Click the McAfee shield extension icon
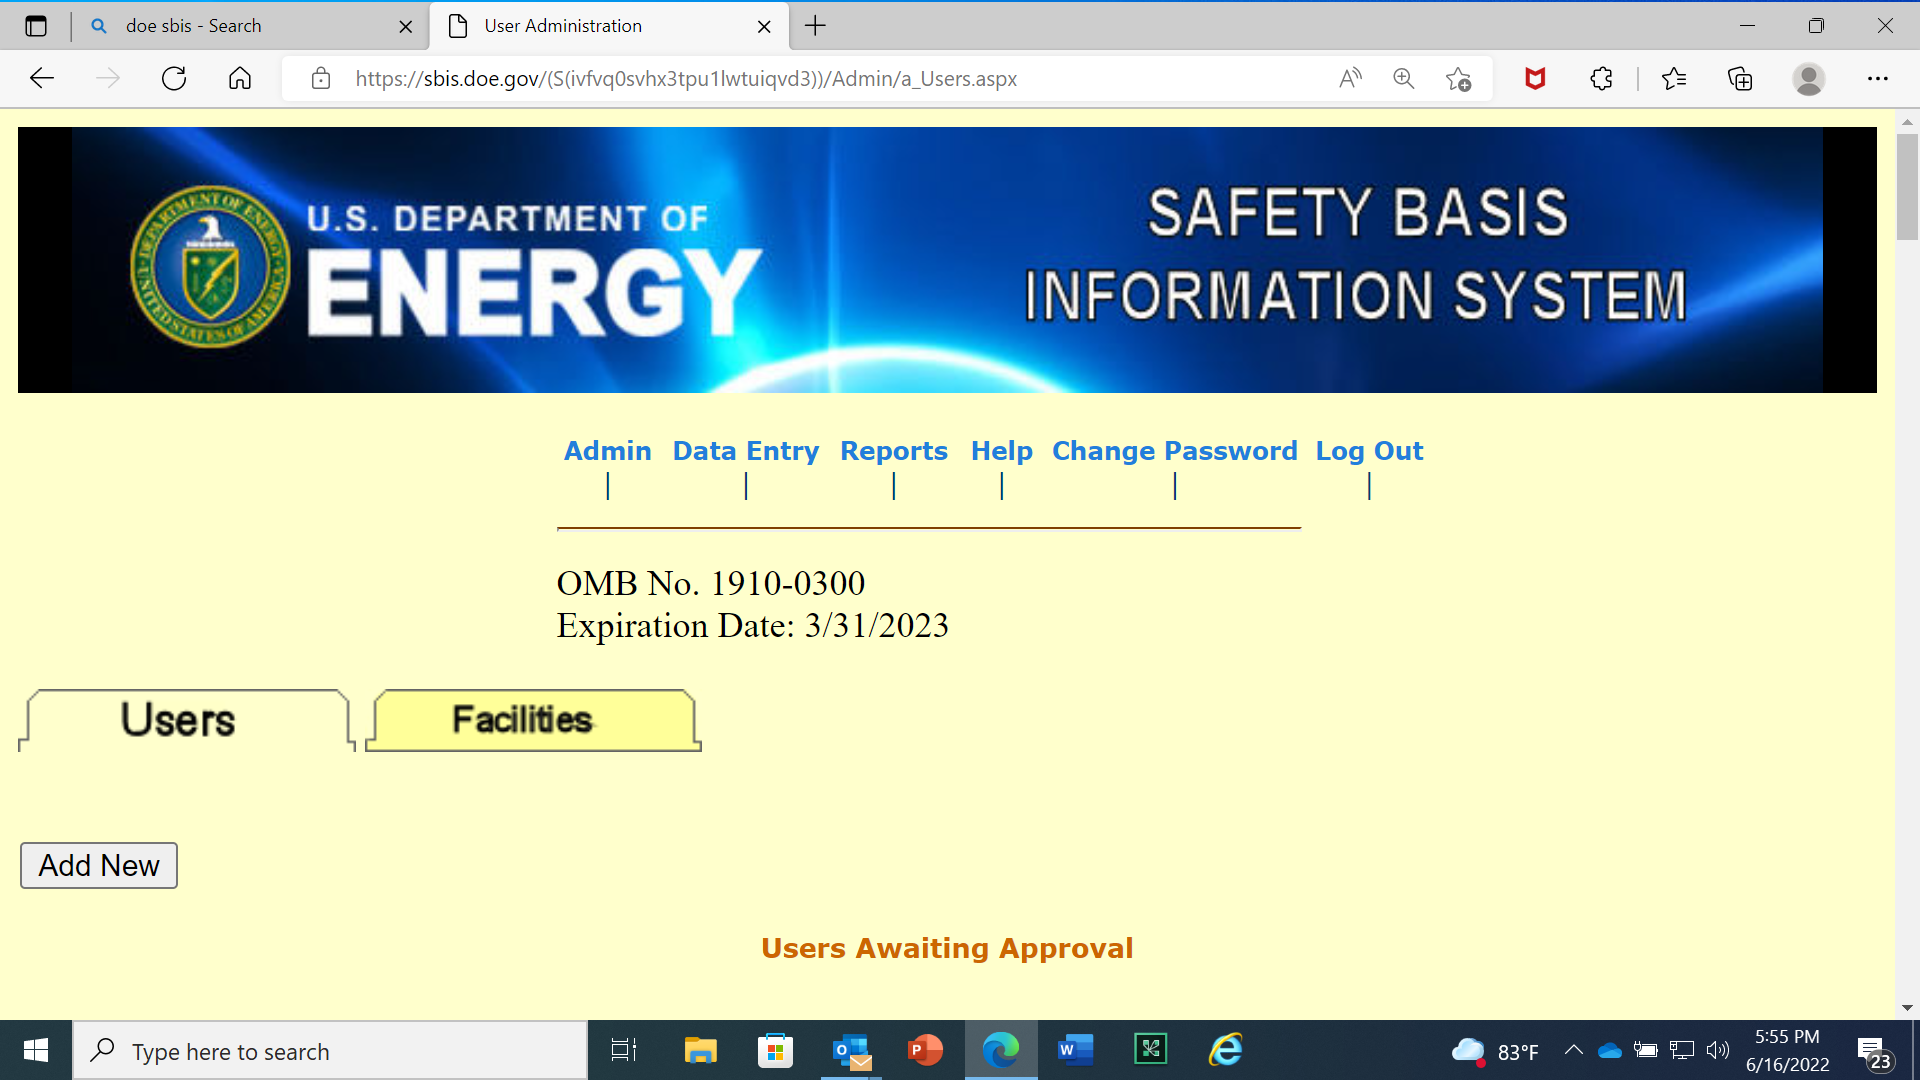Viewport: 1920px width, 1080px height. coord(1536,79)
